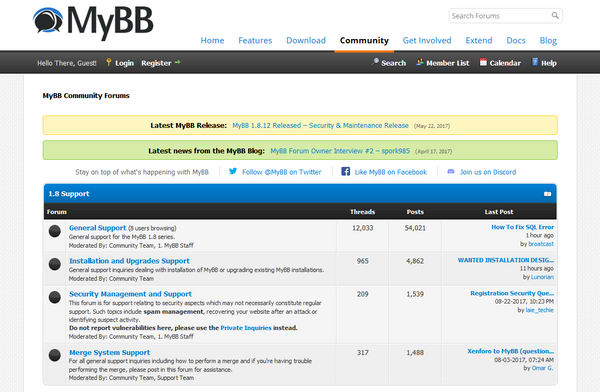The image size is (600, 392).
Task: Click the Facebook logo icon
Action: (x=346, y=171)
